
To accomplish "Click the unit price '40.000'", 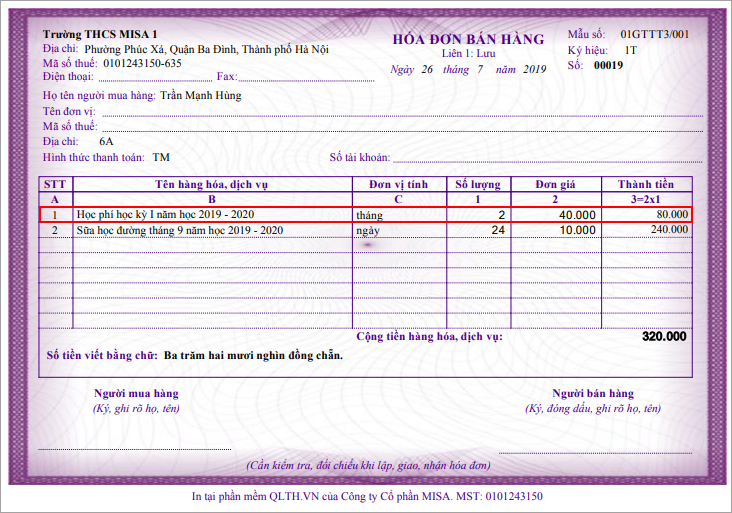I will [x=577, y=215].
